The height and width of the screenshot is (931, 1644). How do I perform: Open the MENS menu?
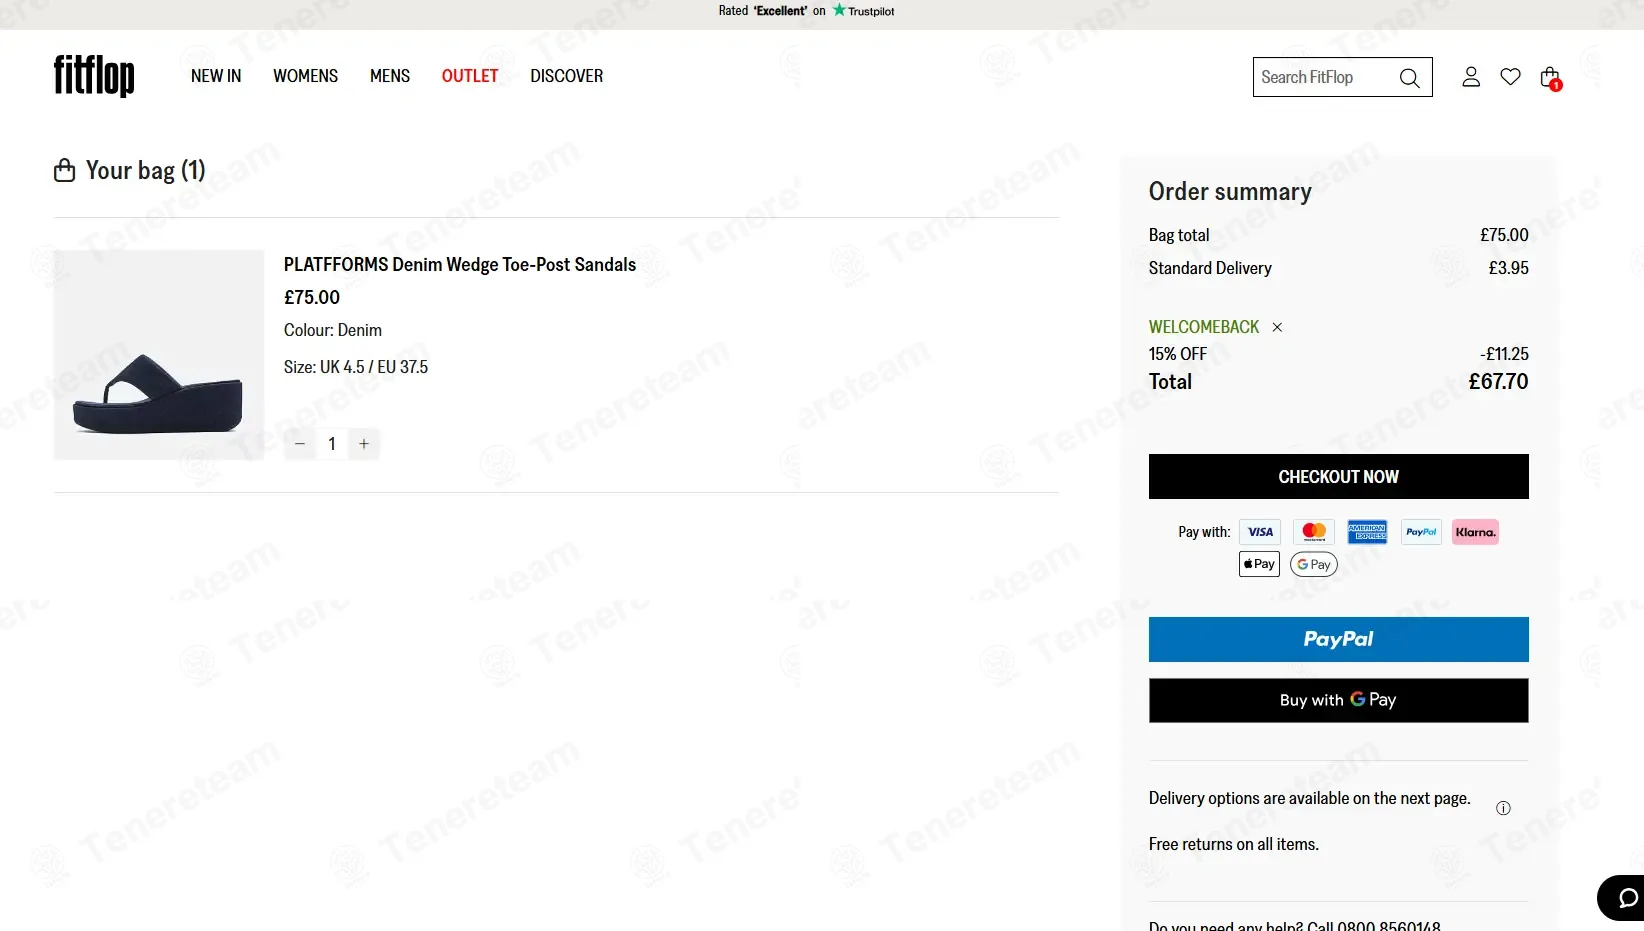(390, 76)
